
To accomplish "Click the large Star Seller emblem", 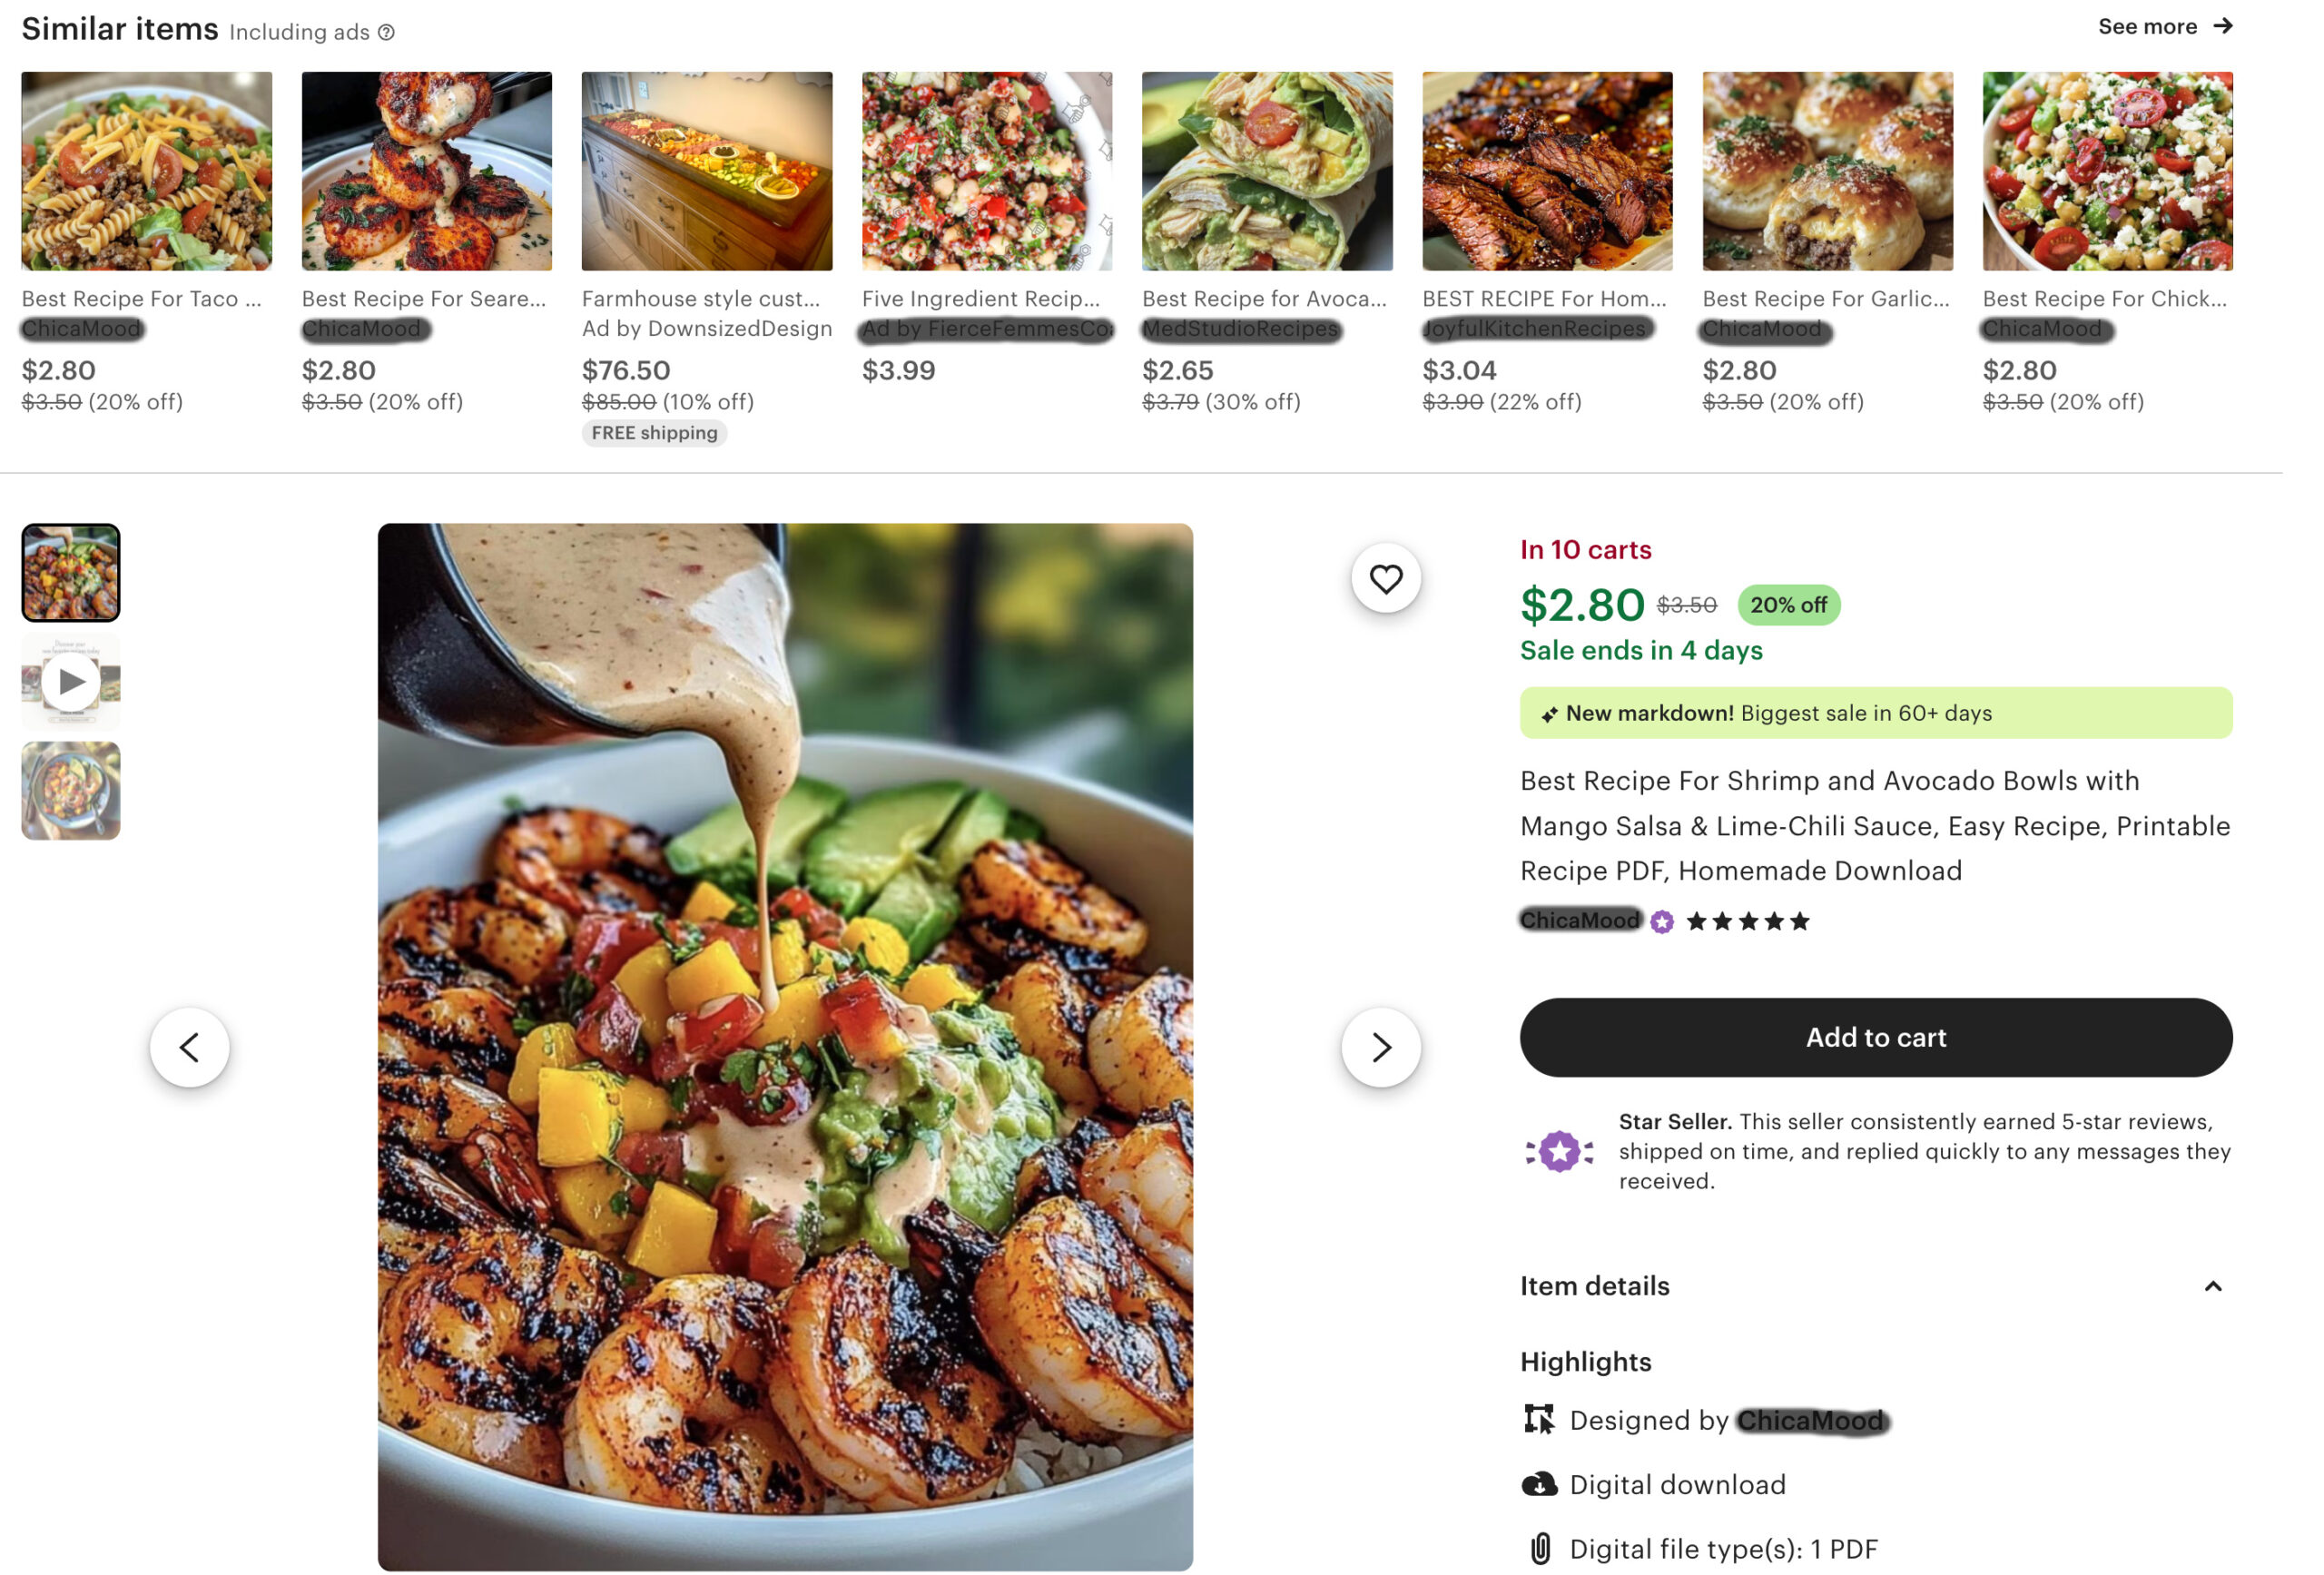I will tap(1559, 1150).
